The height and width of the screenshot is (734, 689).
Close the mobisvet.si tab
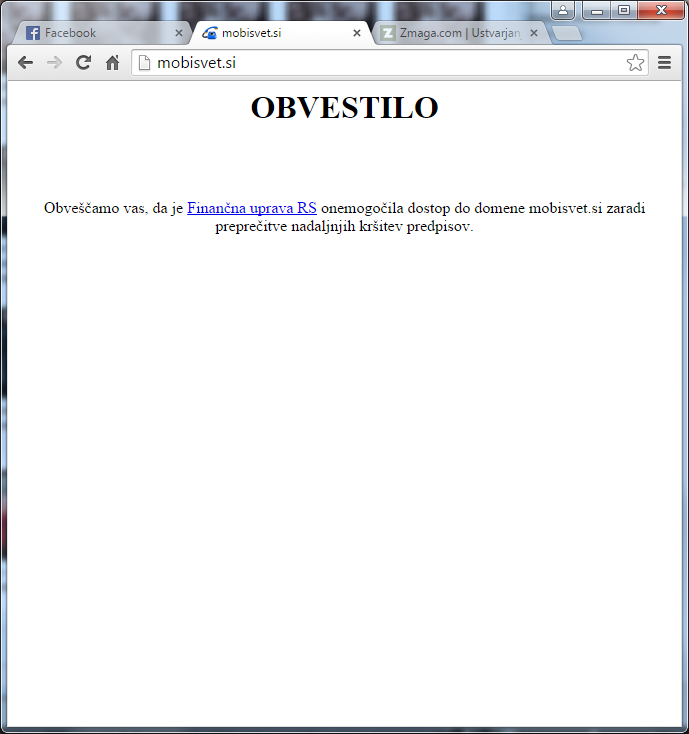click(x=357, y=33)
